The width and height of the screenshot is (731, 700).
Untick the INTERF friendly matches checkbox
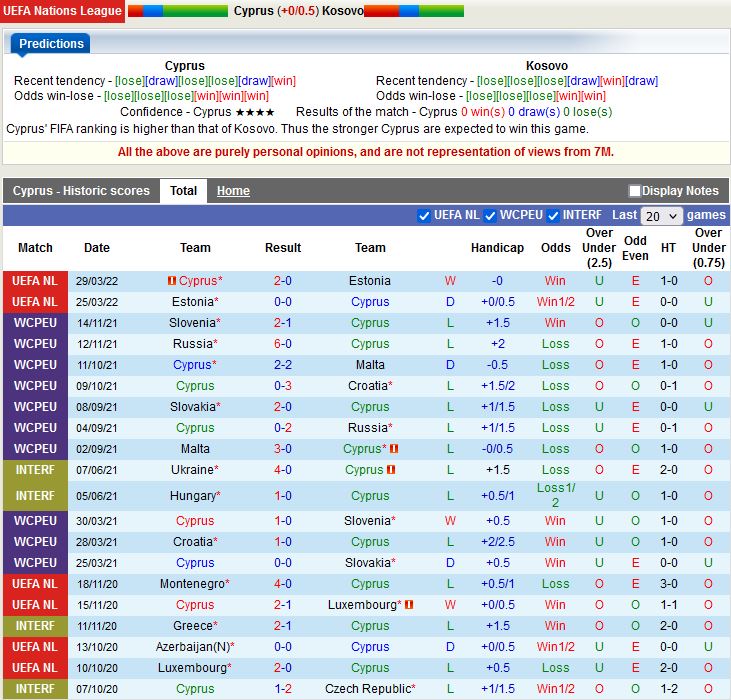pyautogui.click(x=554, y=215)
